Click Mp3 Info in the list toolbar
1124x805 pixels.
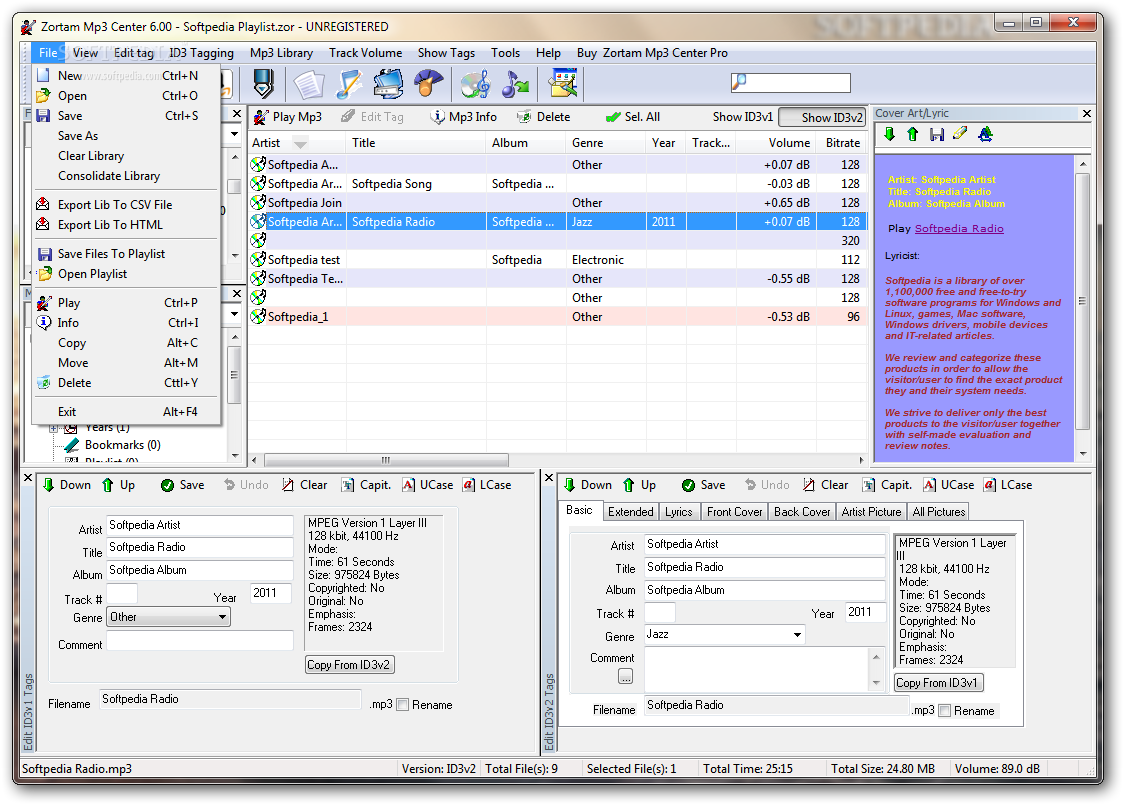click(463, 117)
